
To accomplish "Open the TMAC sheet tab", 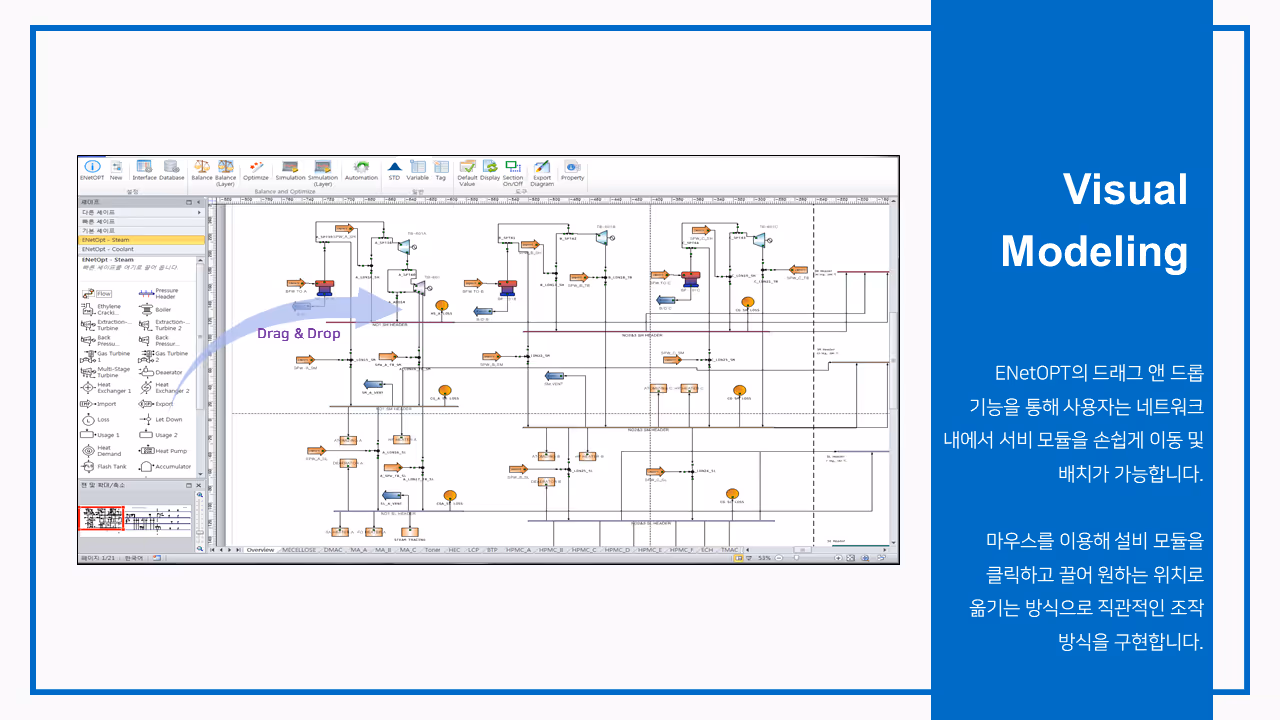I will point(730,550).
